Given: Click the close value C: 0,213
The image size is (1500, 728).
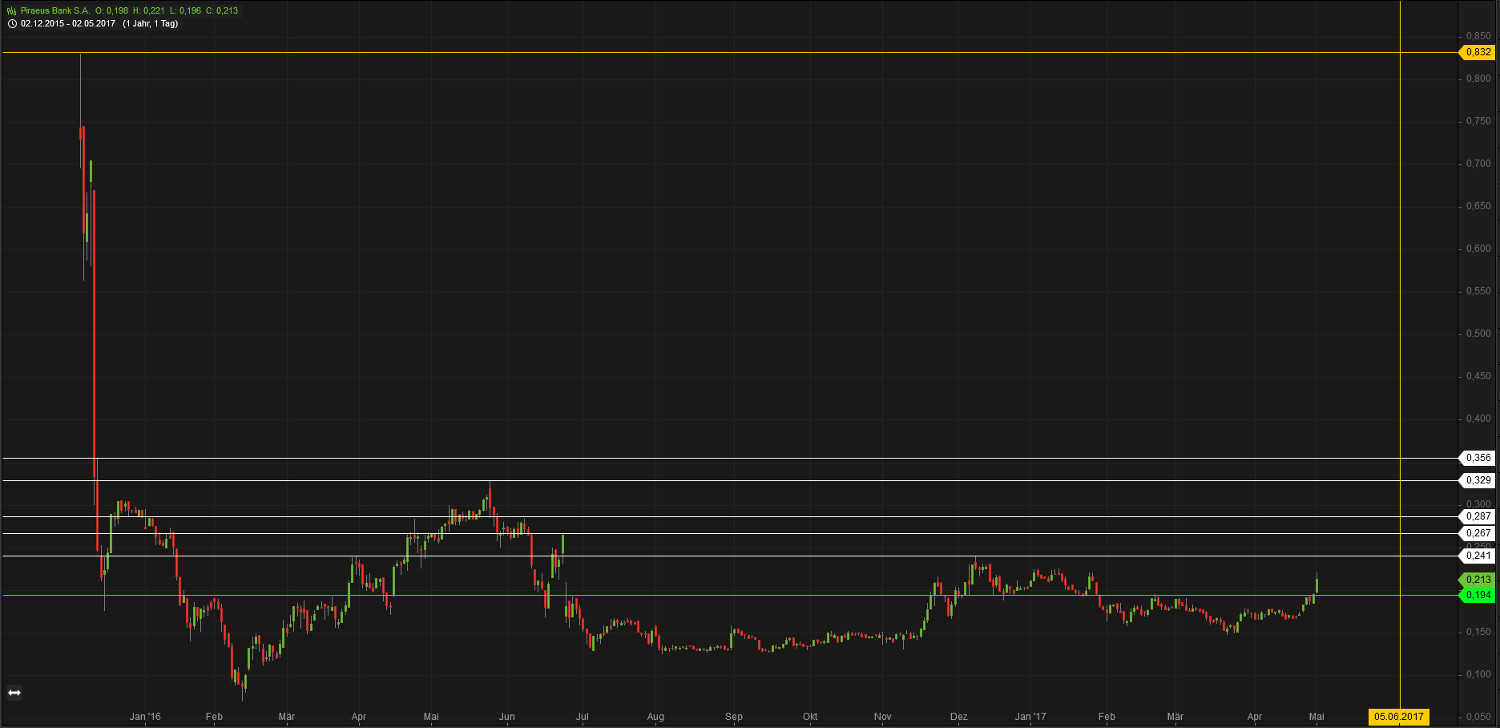Looking at the screenshot, I should [x=222, y=11].
